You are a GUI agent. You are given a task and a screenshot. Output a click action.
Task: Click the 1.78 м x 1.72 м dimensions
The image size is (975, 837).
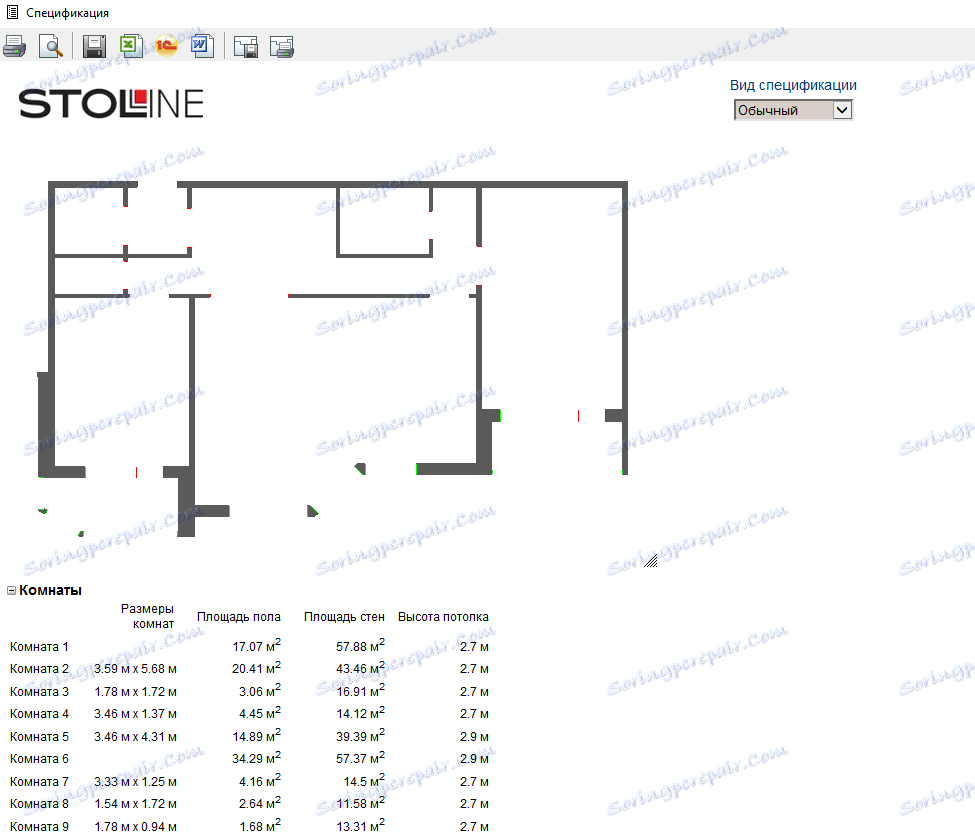pos(135,691)
